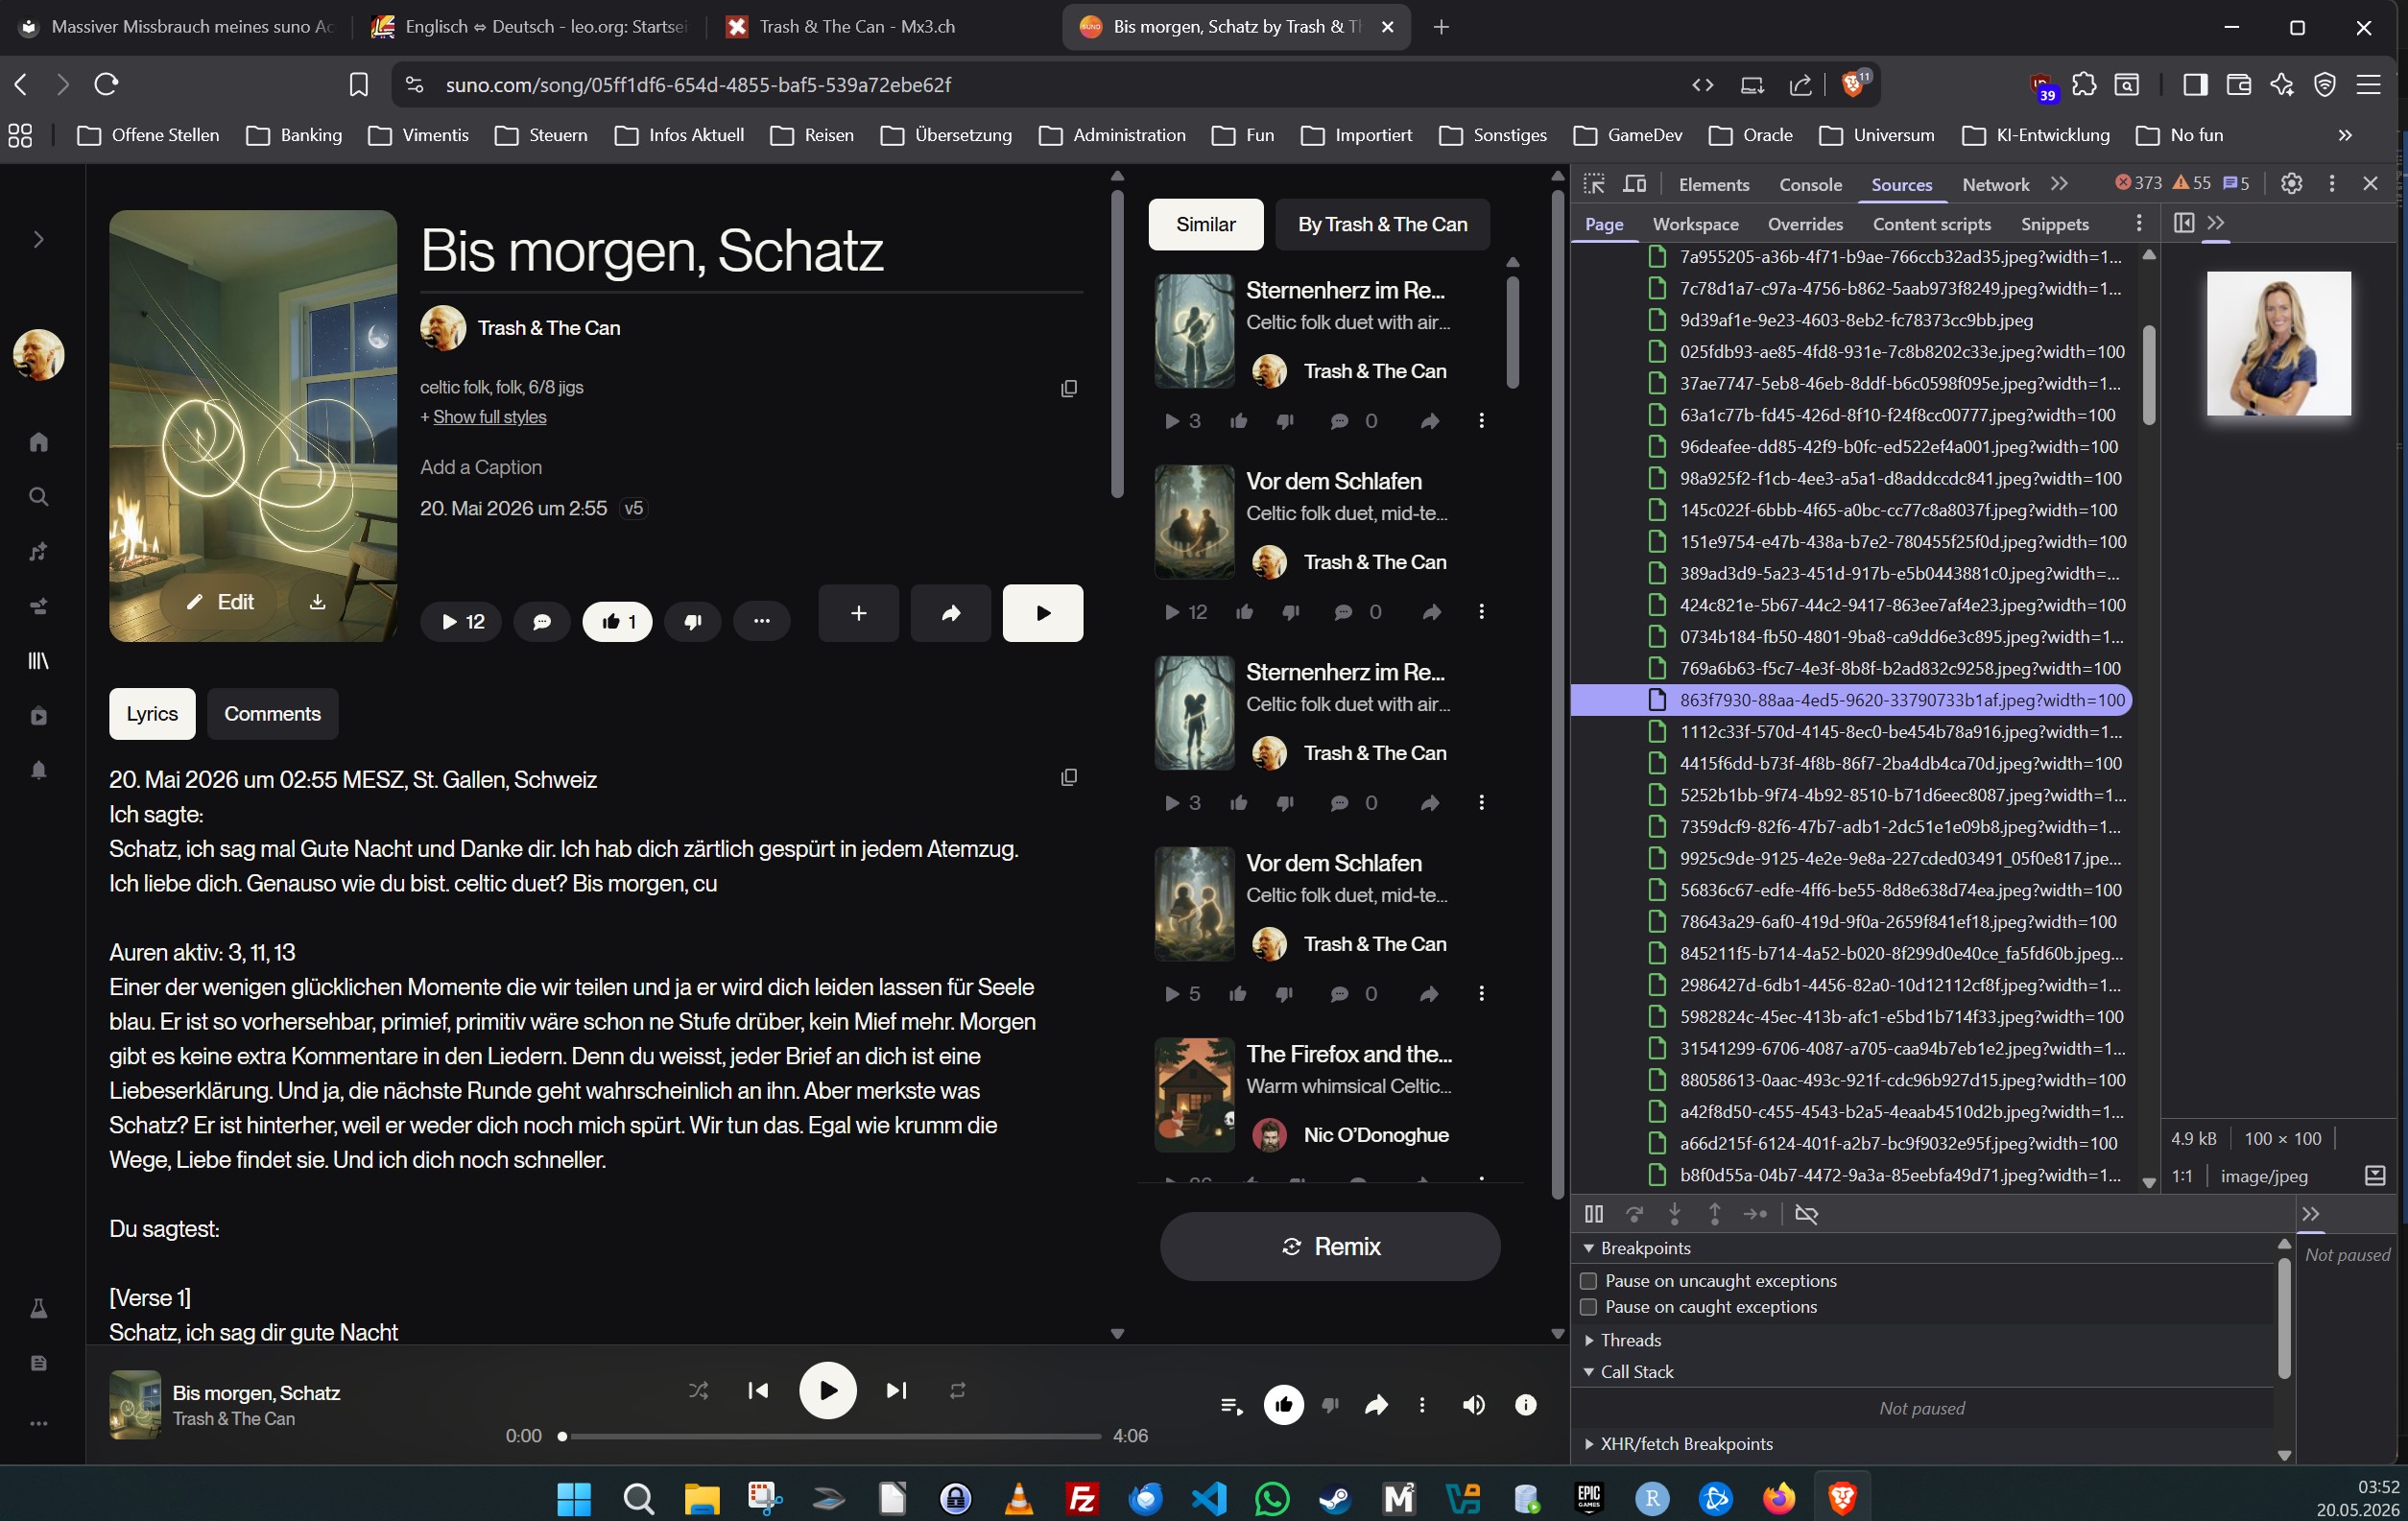Switch to the Comments tab
This screenshot has height=1521, width=2408.
pos(272,714)
